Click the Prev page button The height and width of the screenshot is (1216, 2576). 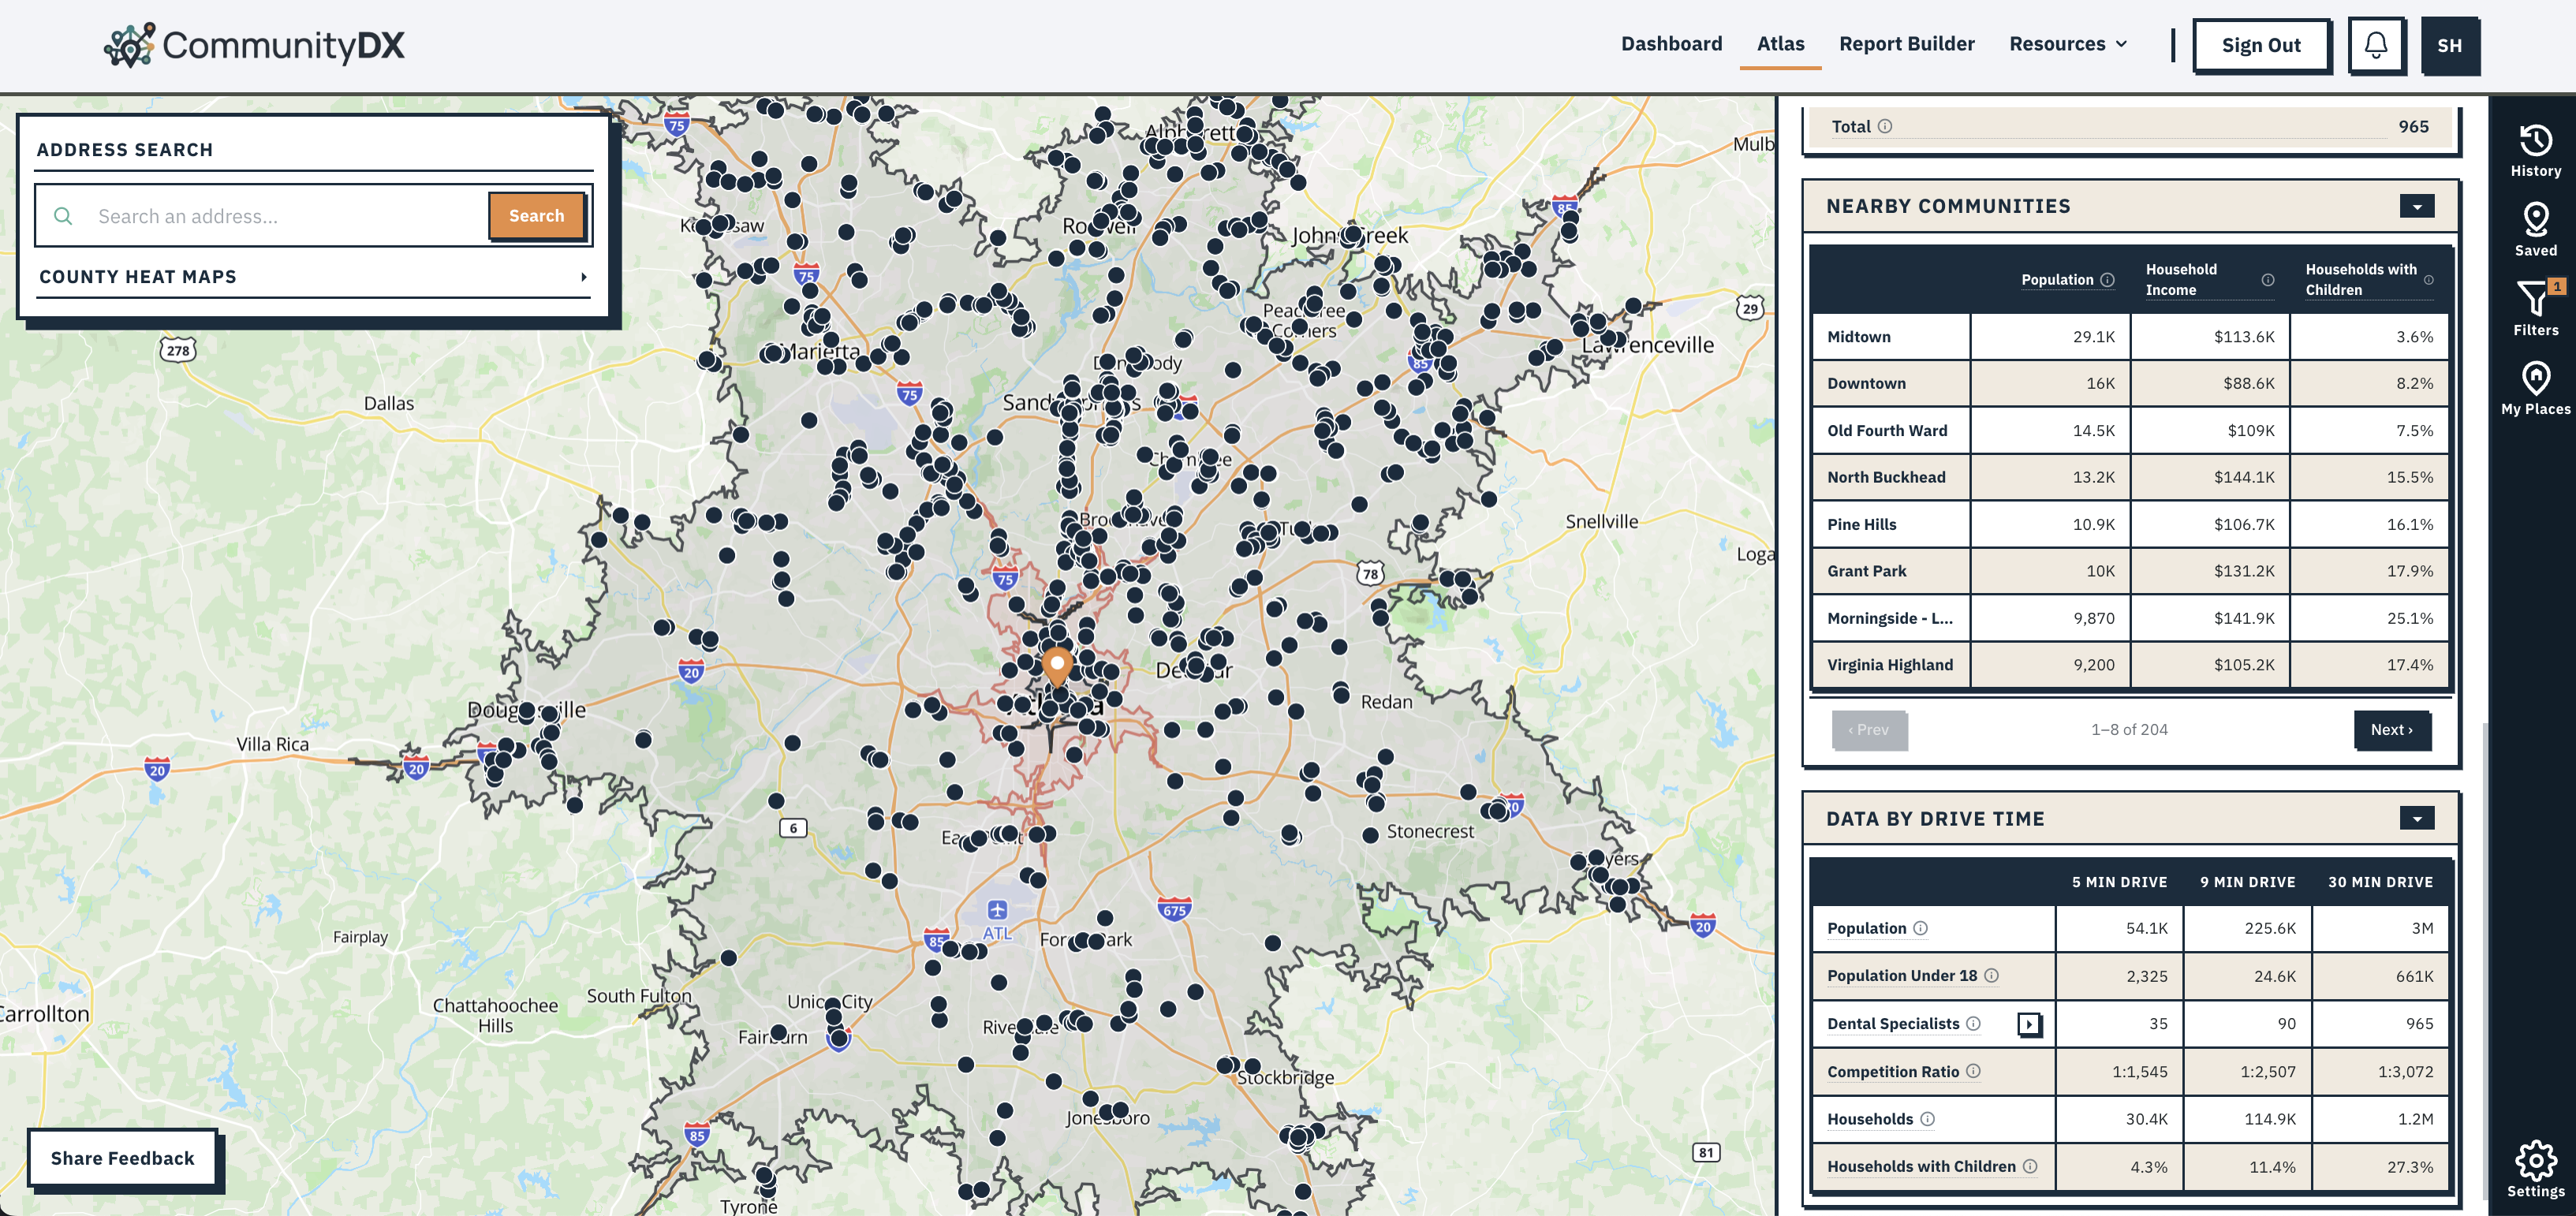[x=1868, y=729]
